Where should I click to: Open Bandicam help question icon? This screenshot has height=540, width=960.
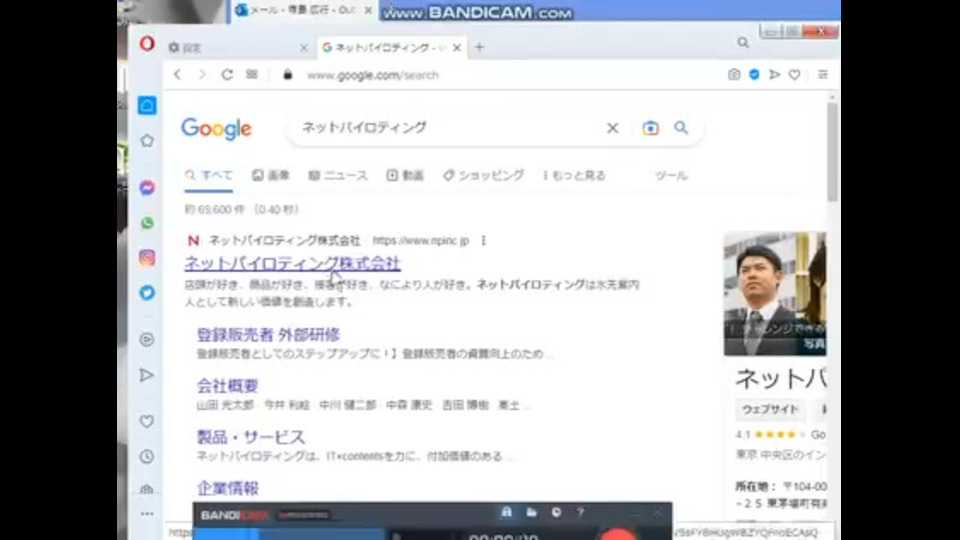pyautogui.click(x=580, y=512)
